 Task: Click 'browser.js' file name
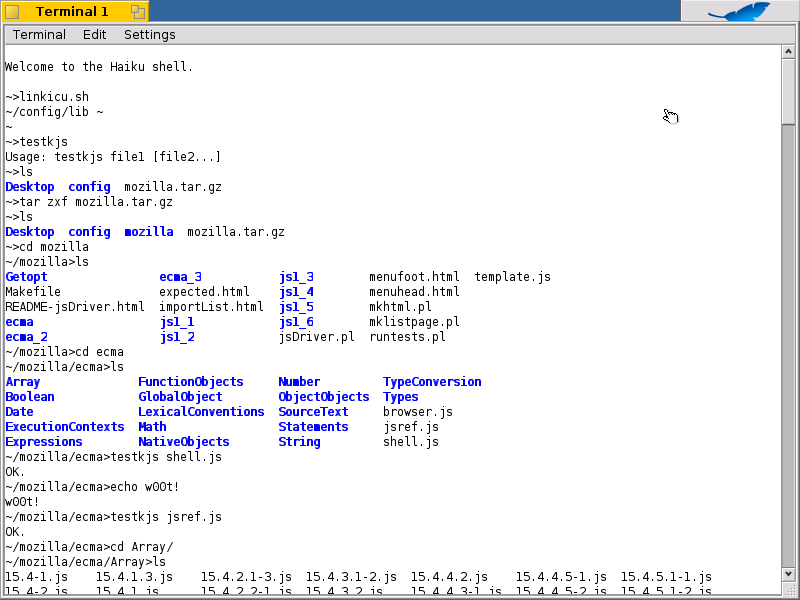click(x=418, y=412)
